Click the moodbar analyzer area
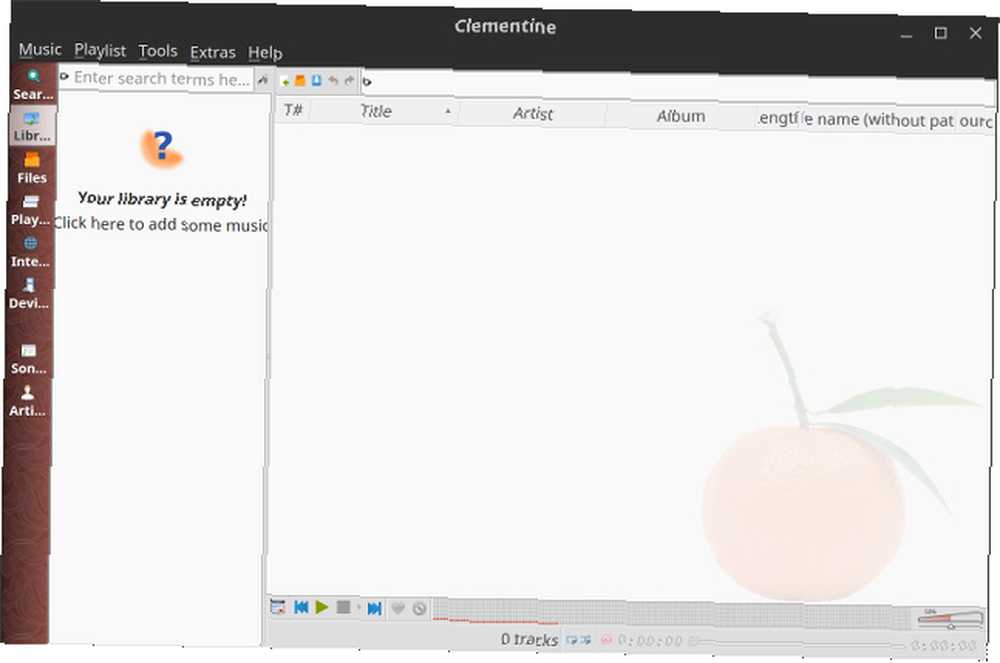The image size is (1000, 663). click(673, 613)
